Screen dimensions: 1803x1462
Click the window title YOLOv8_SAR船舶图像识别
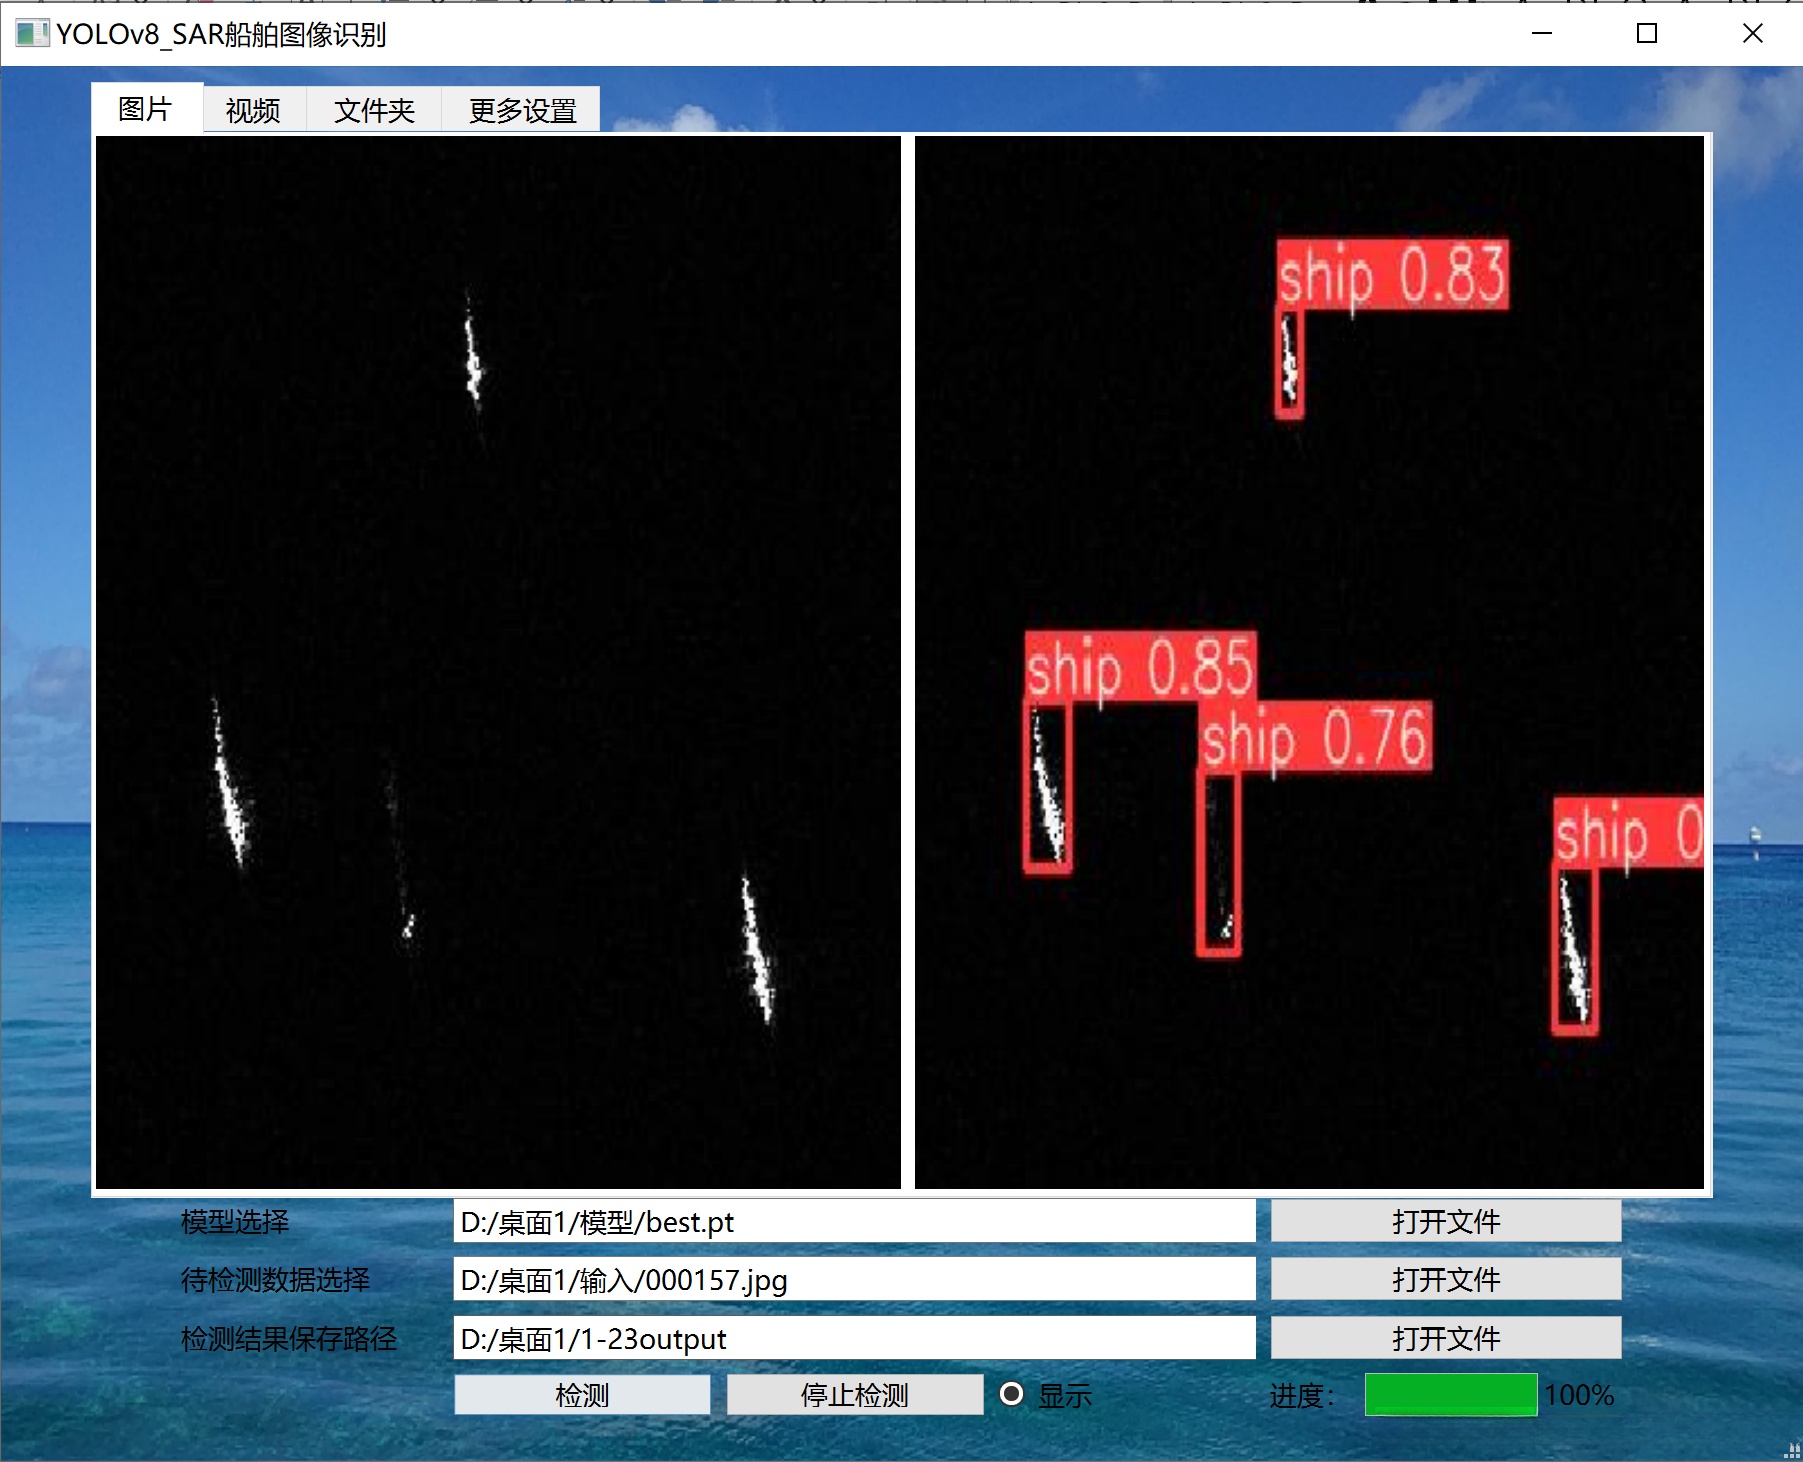tap(221, 35)
